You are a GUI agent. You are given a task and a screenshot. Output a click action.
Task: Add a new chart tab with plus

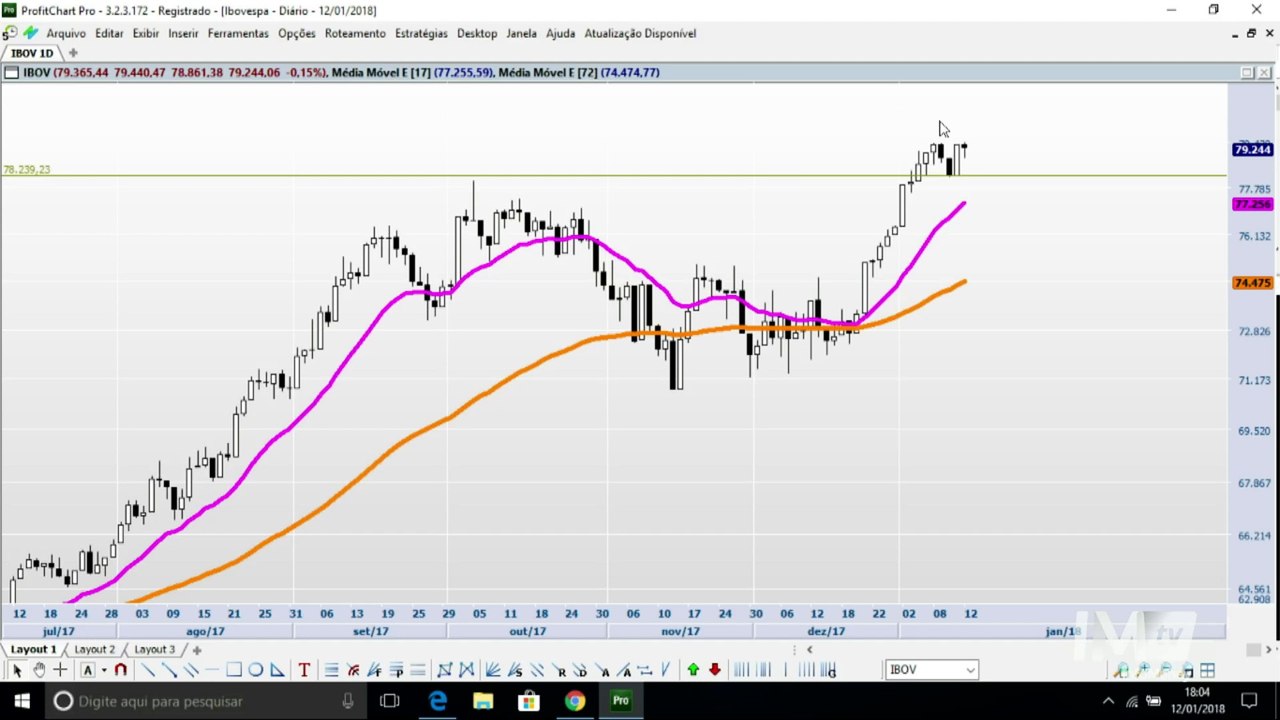pos(72,53)
